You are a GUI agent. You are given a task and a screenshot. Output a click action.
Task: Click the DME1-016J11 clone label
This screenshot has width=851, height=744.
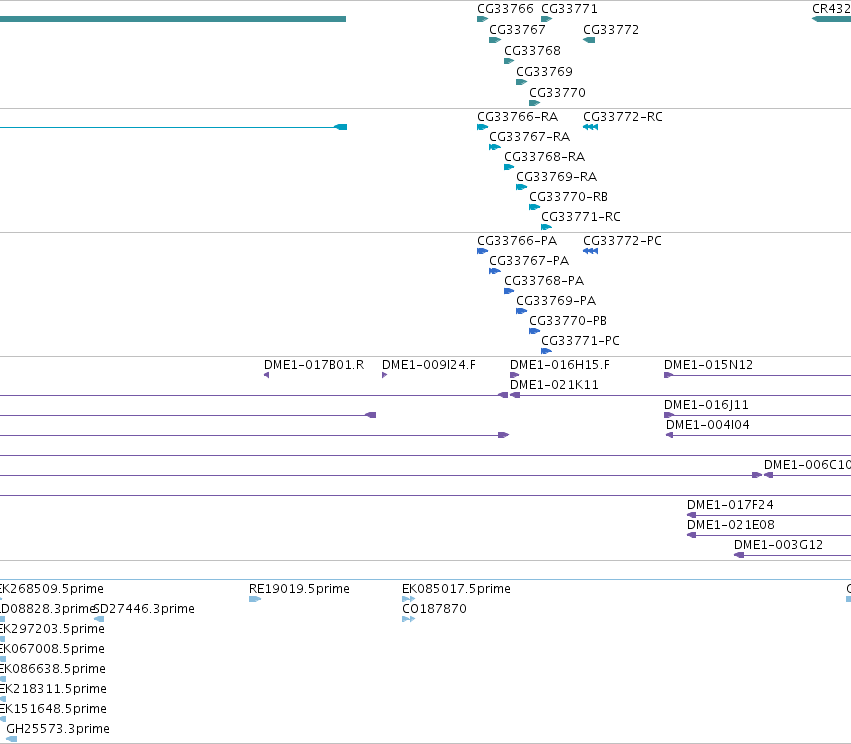click(x=706, y=405)
